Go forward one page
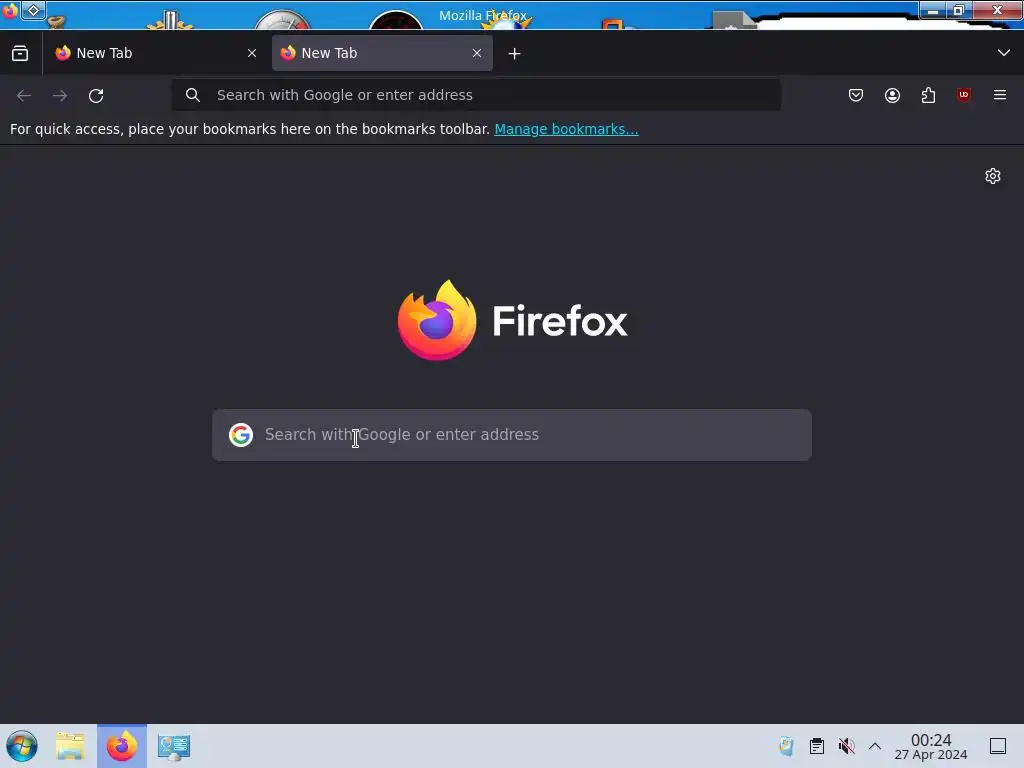The image size is (1024, 768). (x=60, y=95)
